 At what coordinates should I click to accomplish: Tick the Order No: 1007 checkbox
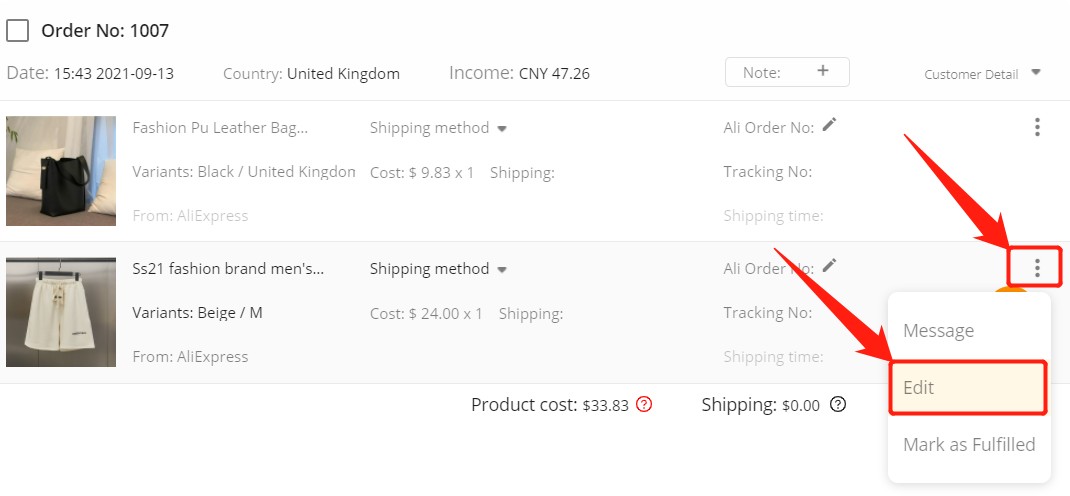click(18, 31)
